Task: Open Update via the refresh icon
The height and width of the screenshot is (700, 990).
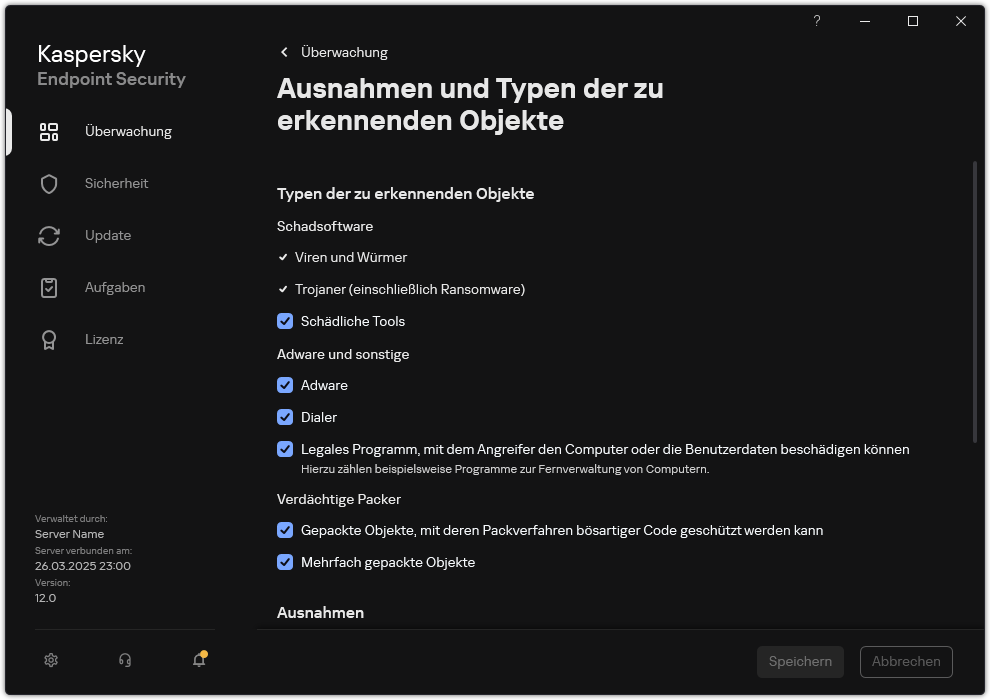Action: coord(49,235)
